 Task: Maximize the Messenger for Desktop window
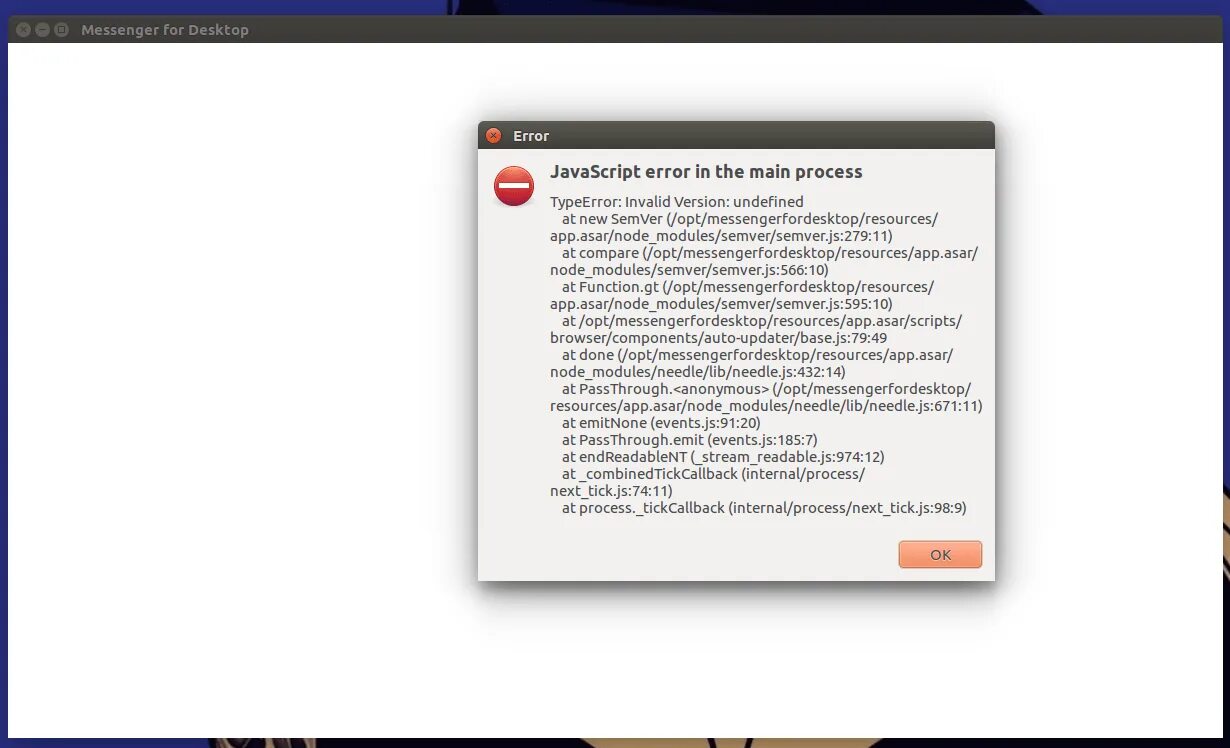point(61,30)
